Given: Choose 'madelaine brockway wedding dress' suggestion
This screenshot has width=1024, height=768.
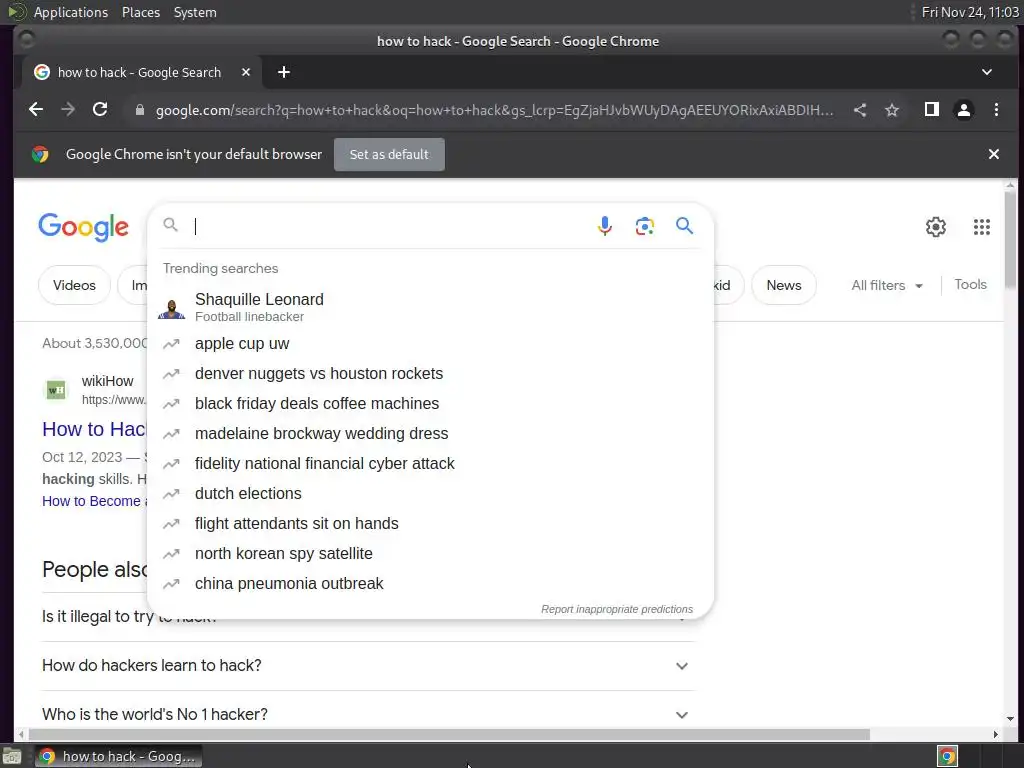Looking at the screenshot, I should [x=430, y=434].
